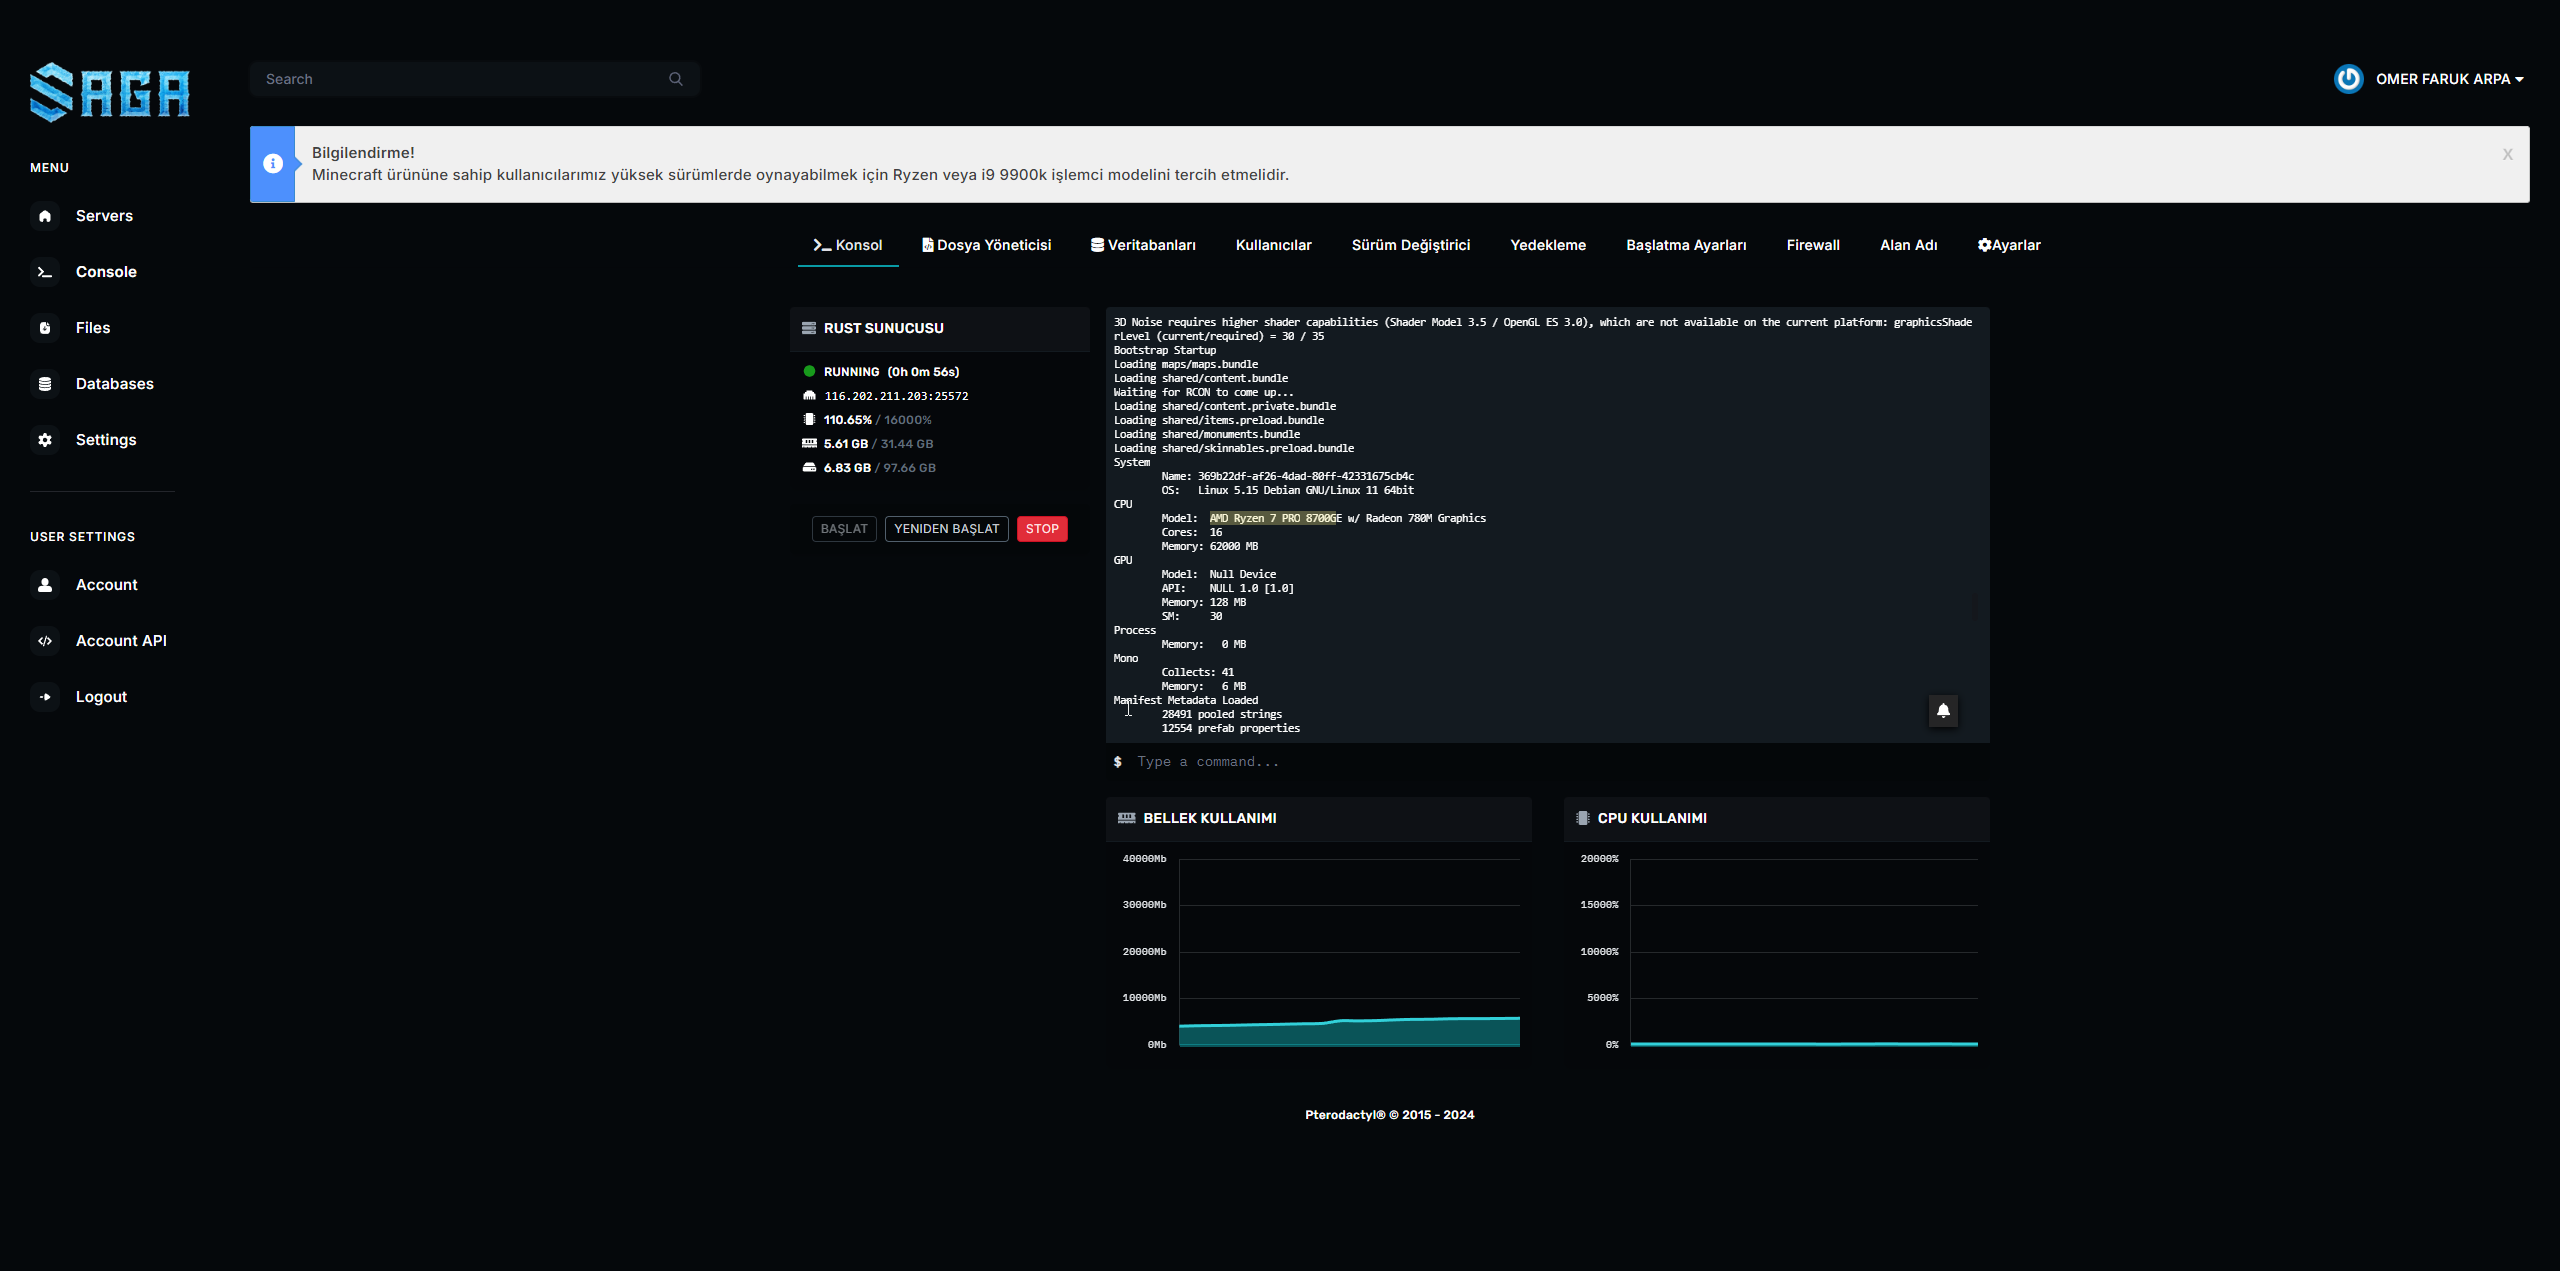Click the 110.65% CPU usage value
2560x1271 pixels.
pyautogui.click(x=847, y=420)
